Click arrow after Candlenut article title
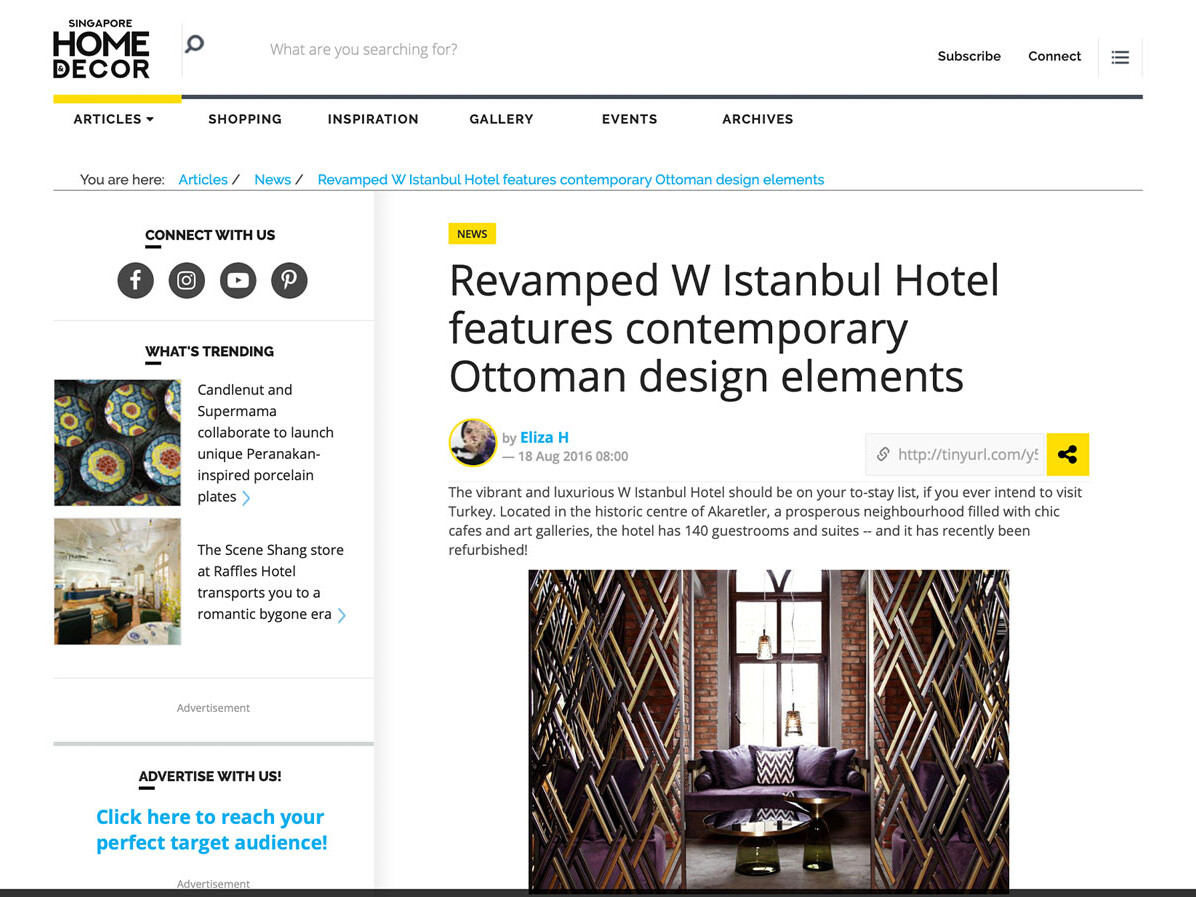The height and width of the screenshot is (897, 1196). (246, 498)
